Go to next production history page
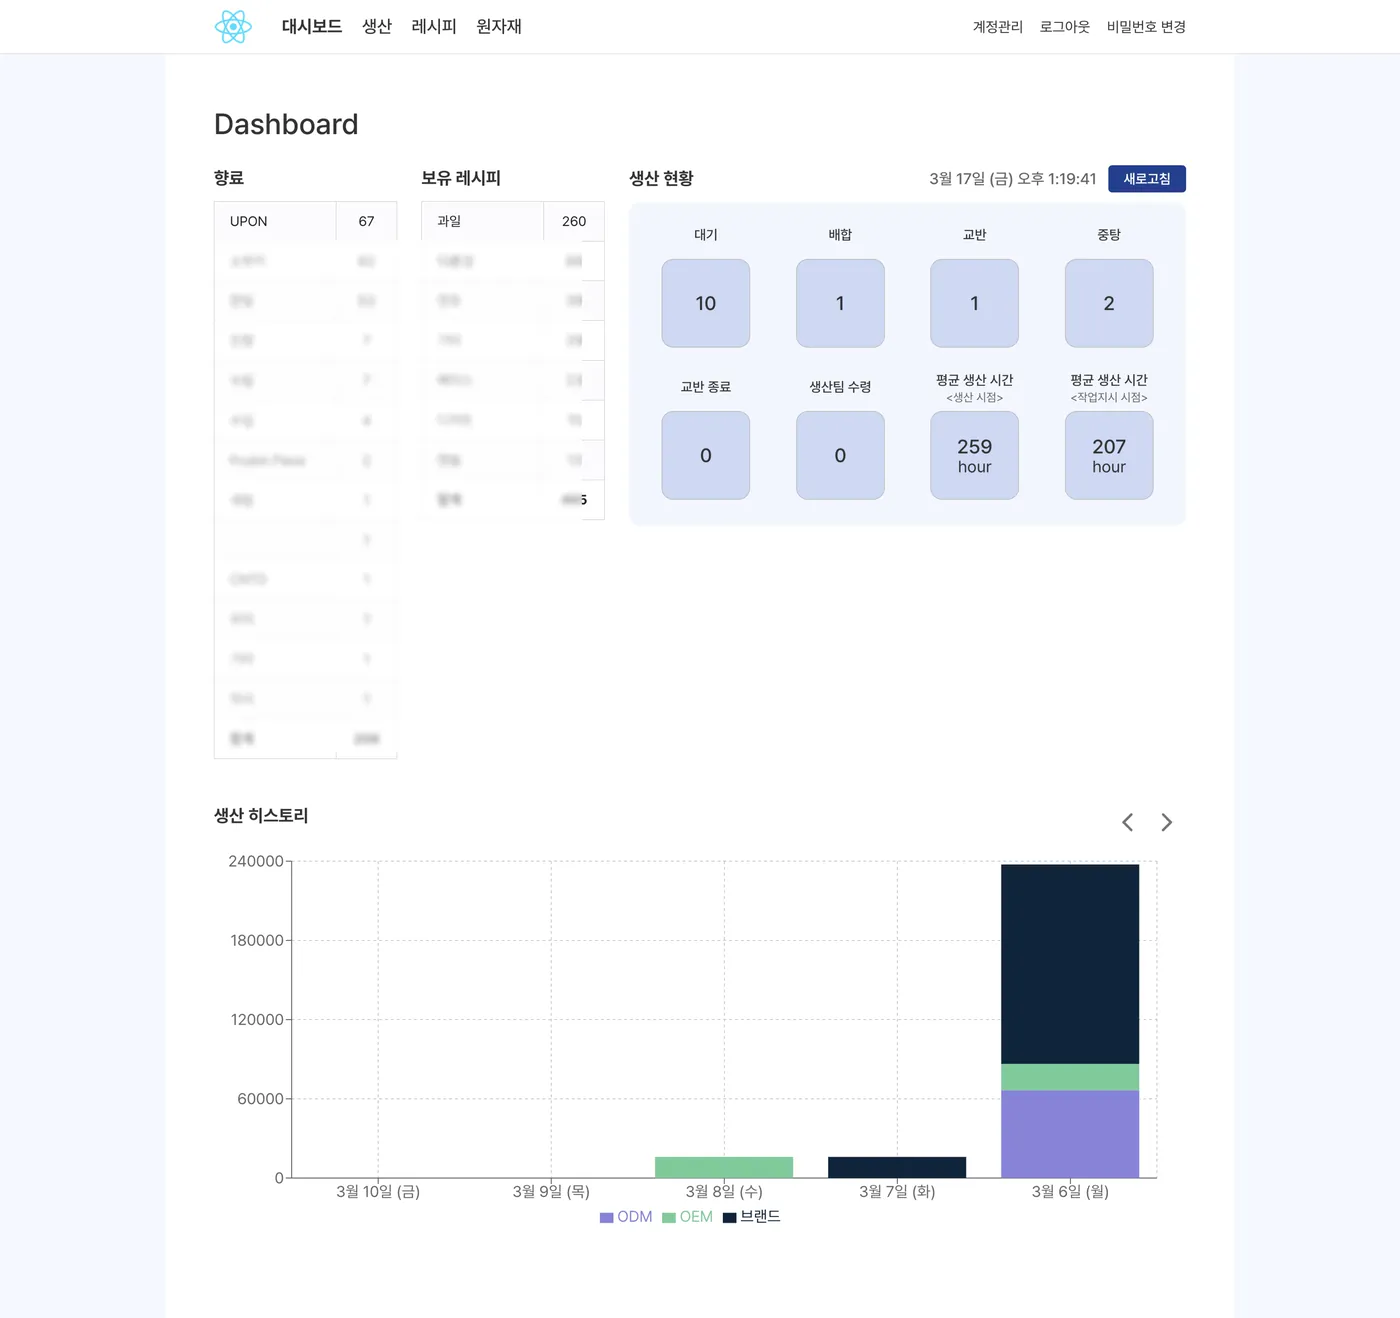This screenshot has width=1400, height=1318. click(x=1166, y=822)
